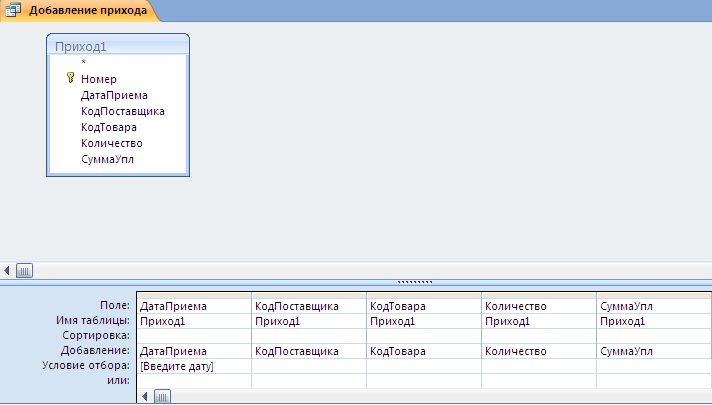
Task: Select the Номер field in the Приход1 table
Action: tap(99, 79)
